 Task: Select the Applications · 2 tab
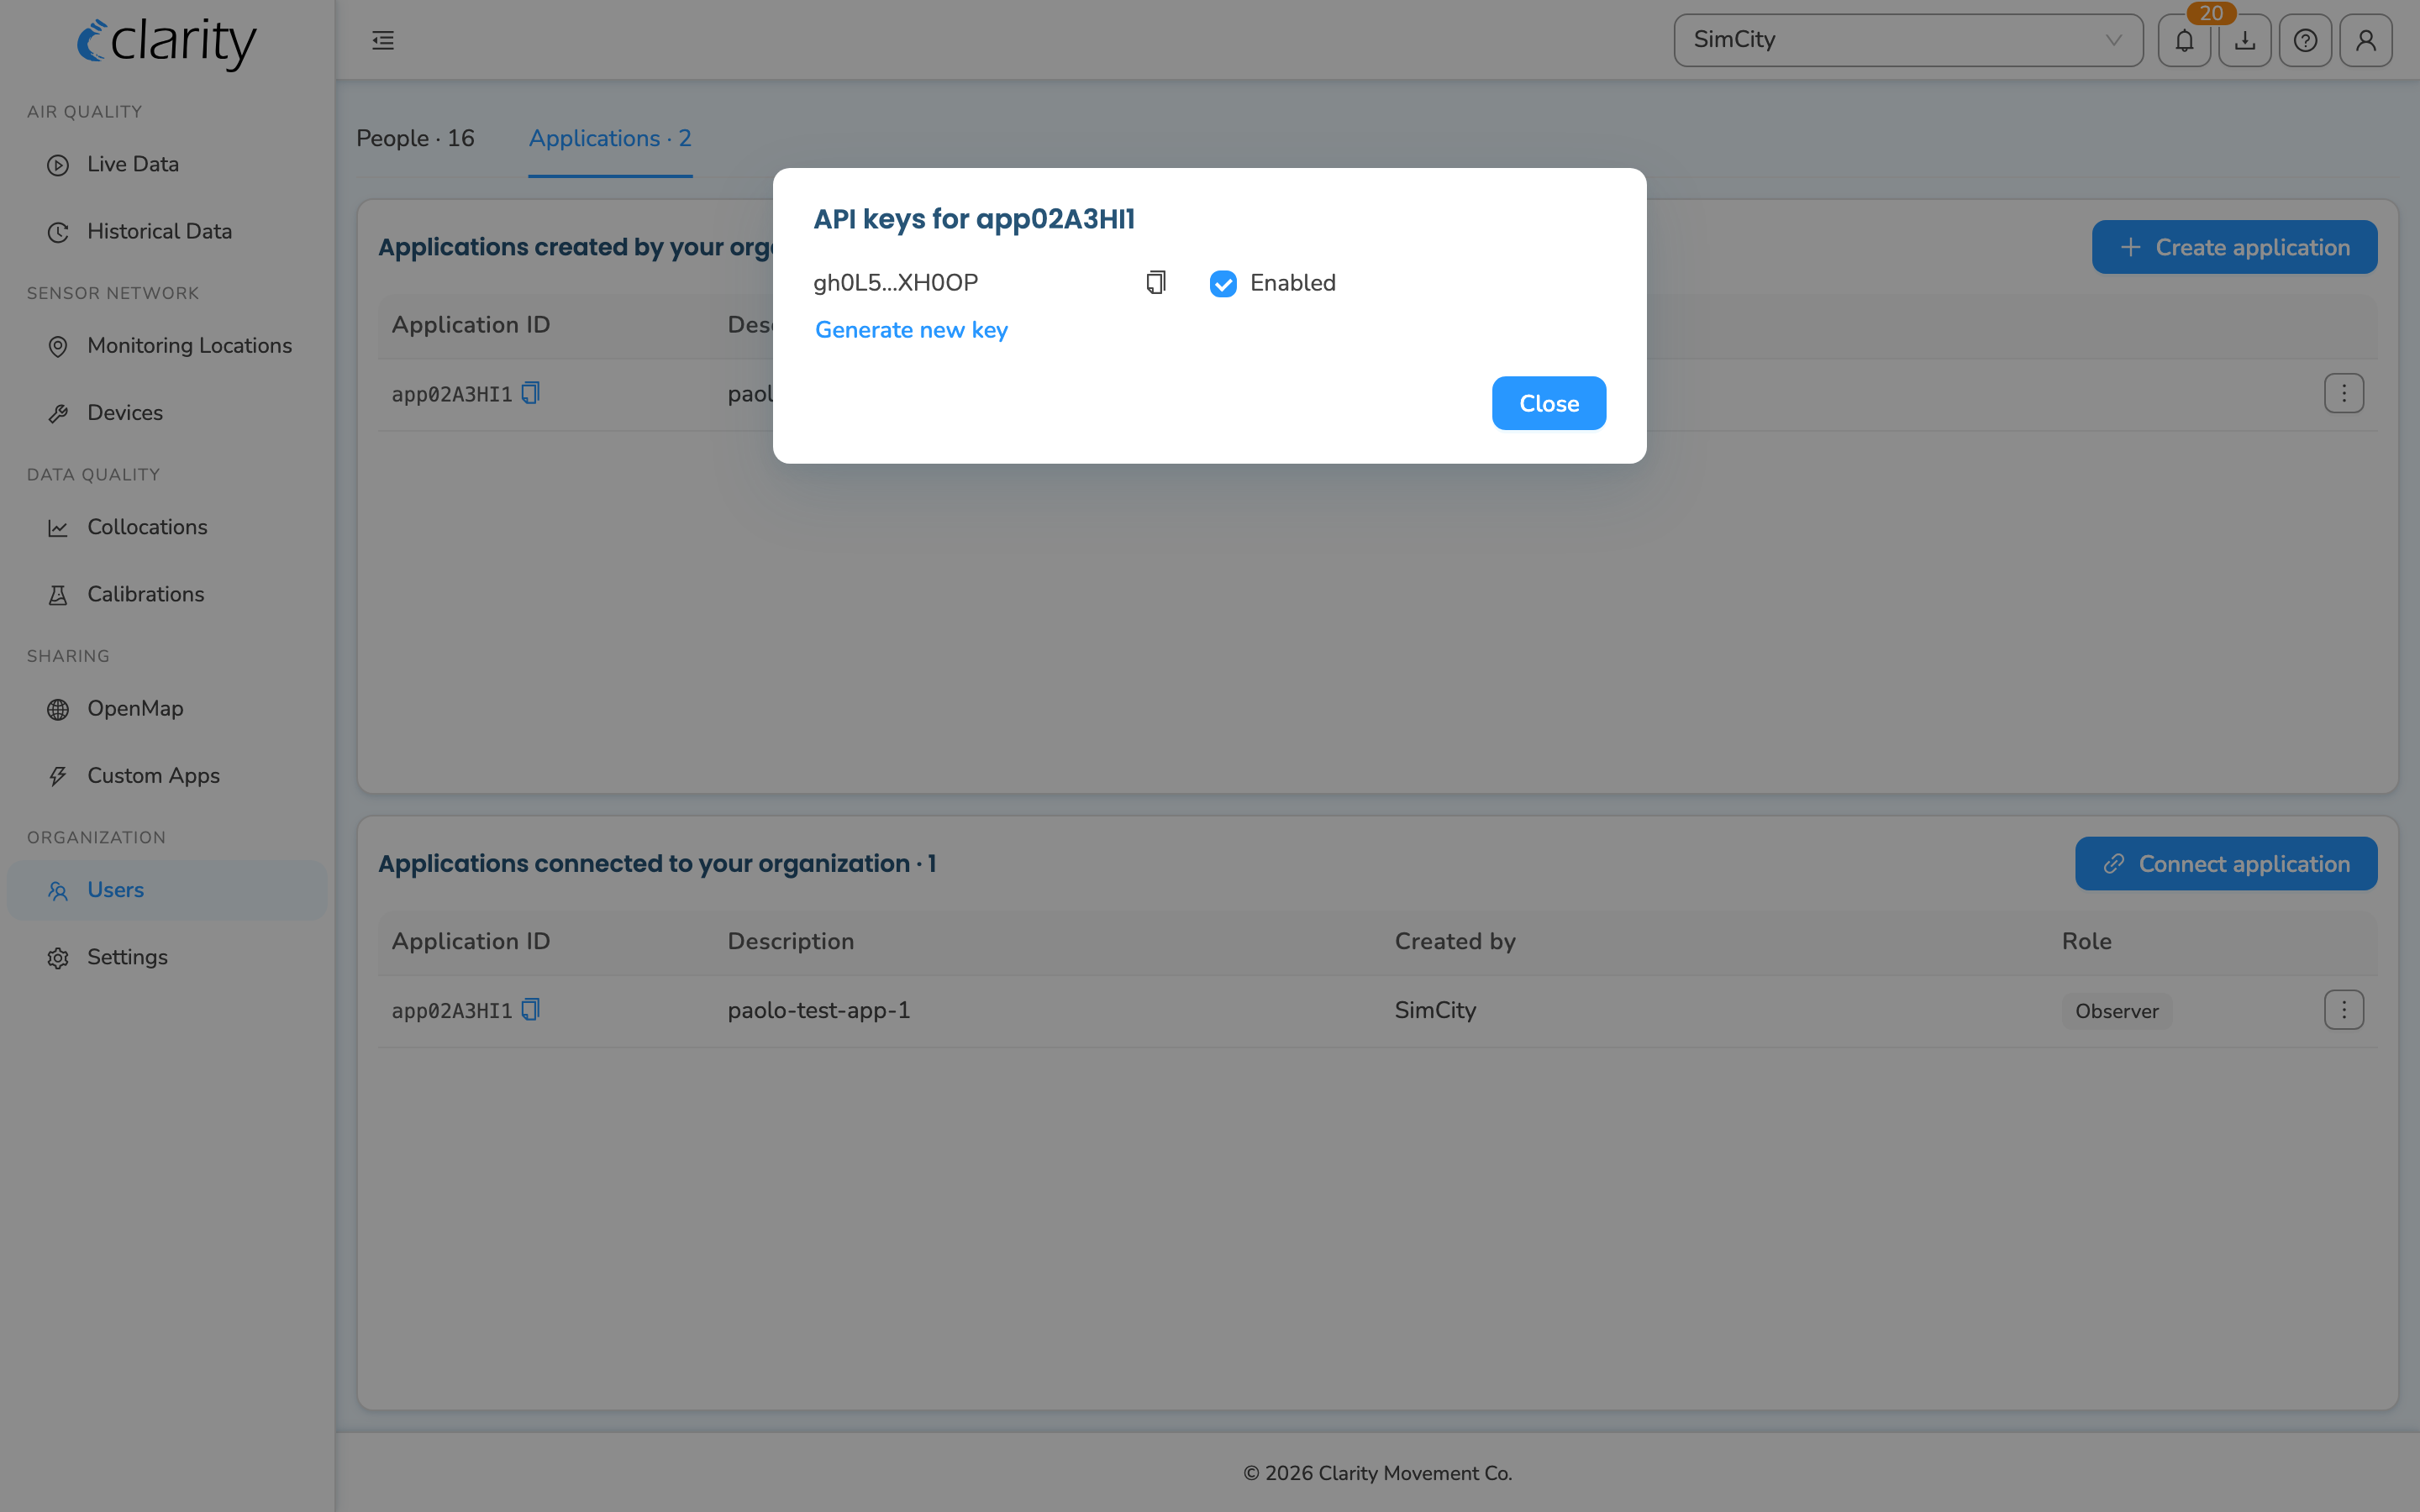[x=610, y=138]
